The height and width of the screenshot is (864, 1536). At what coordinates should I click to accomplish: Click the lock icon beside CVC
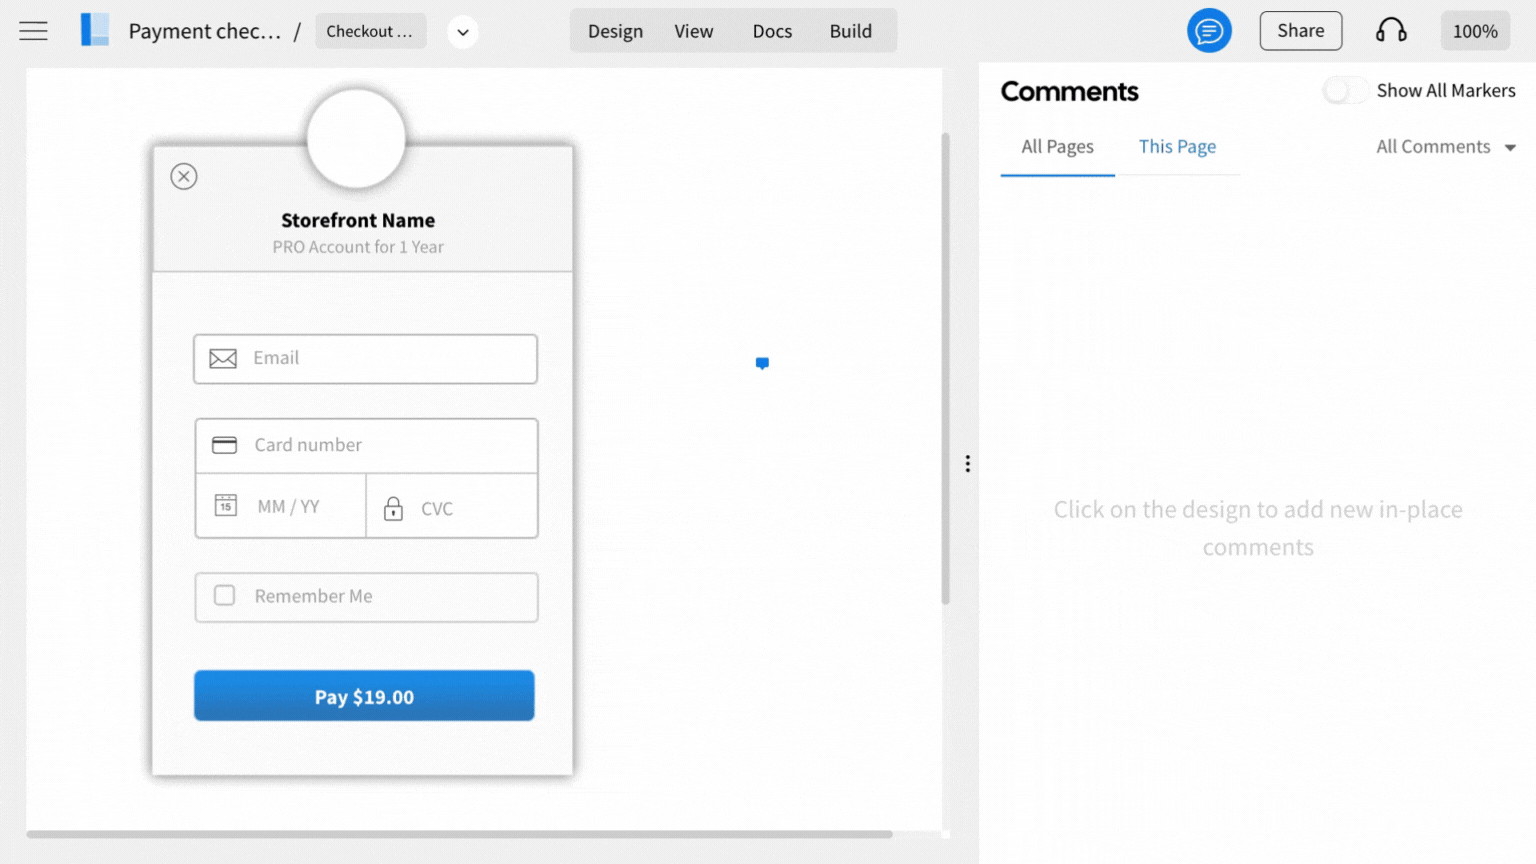pyautogui.click(x=393, y=509)
